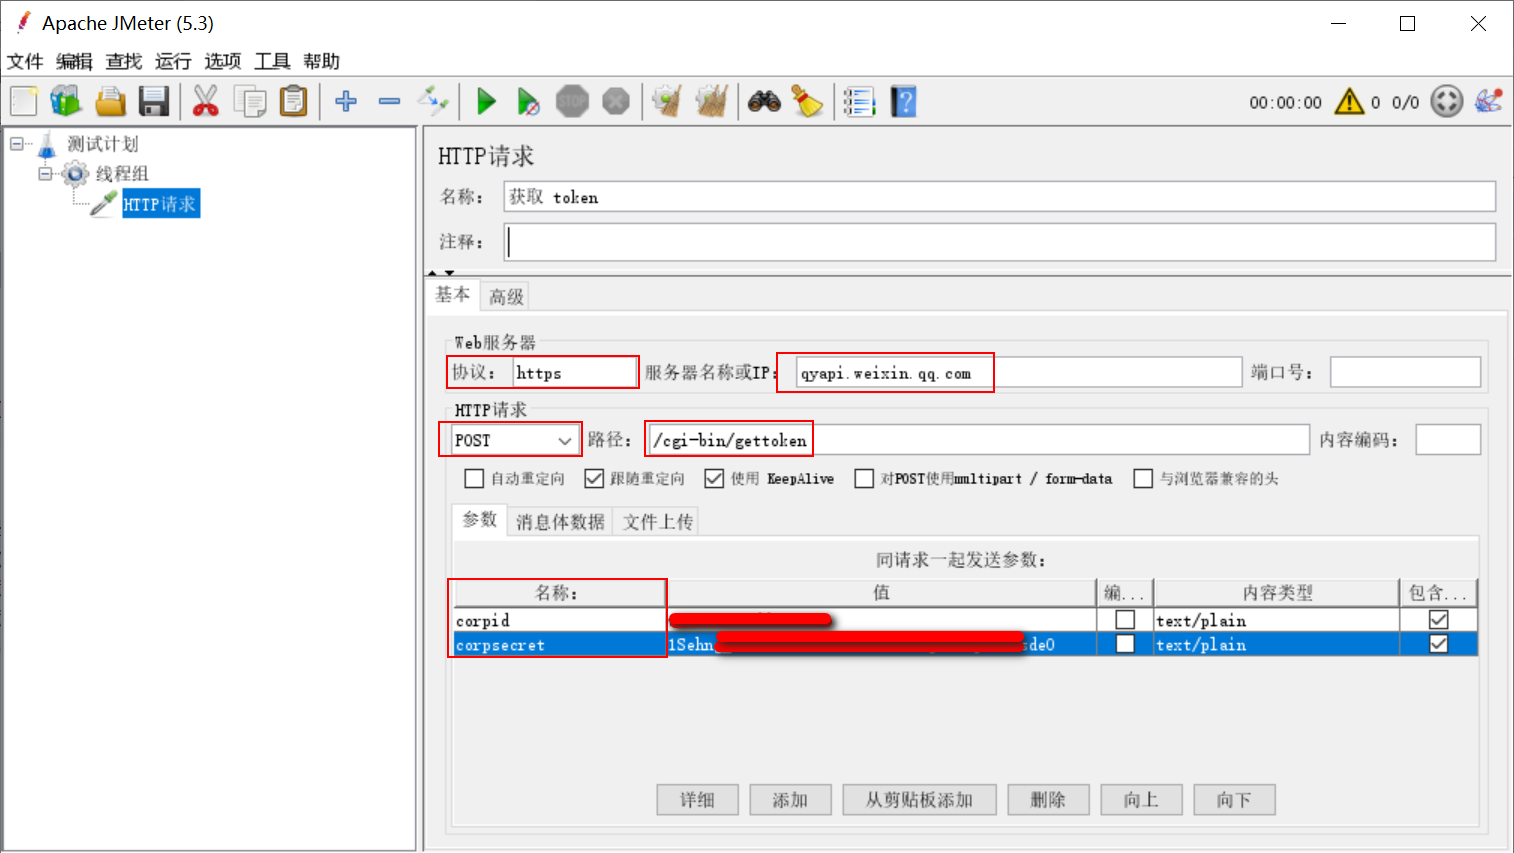This screenshot has width=1514, height=853.
Task: Collapse the 测试计划 tree node
Action: 17,144
